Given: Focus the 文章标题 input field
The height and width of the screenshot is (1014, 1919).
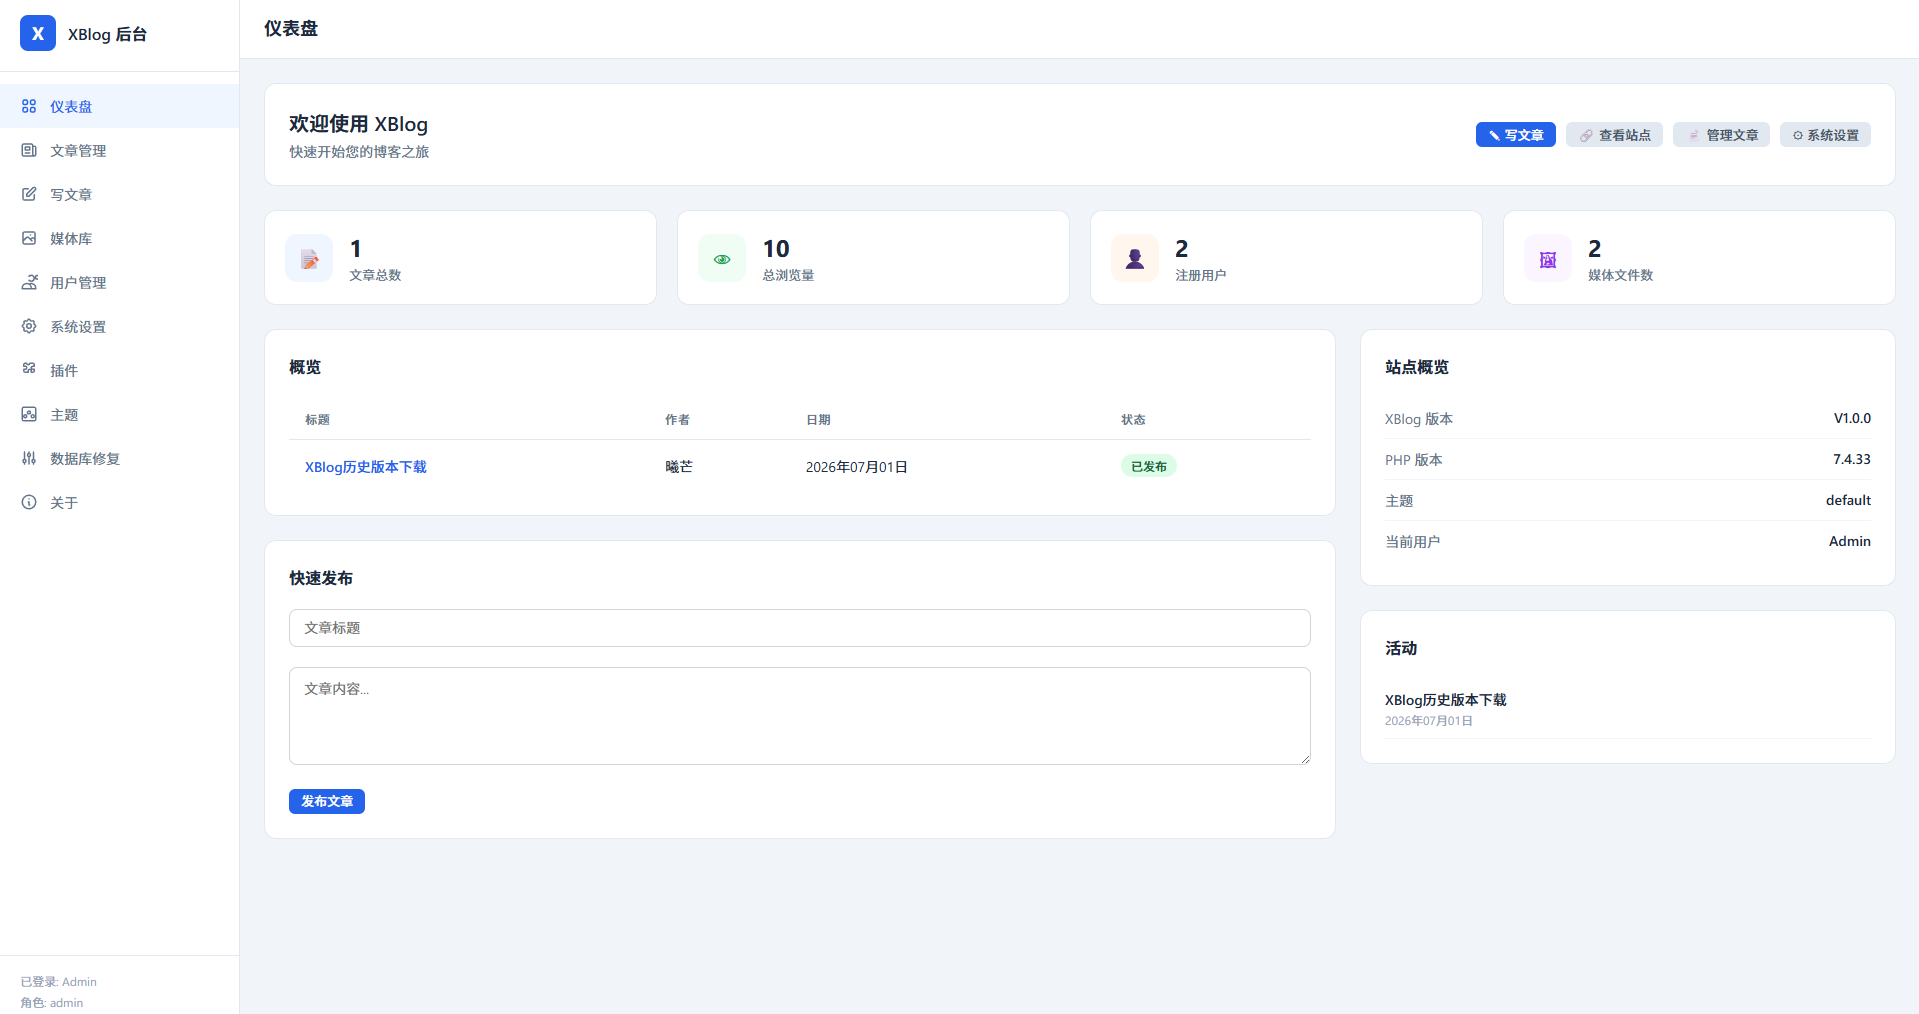Looking at the screenshot, I should (800, 628).
